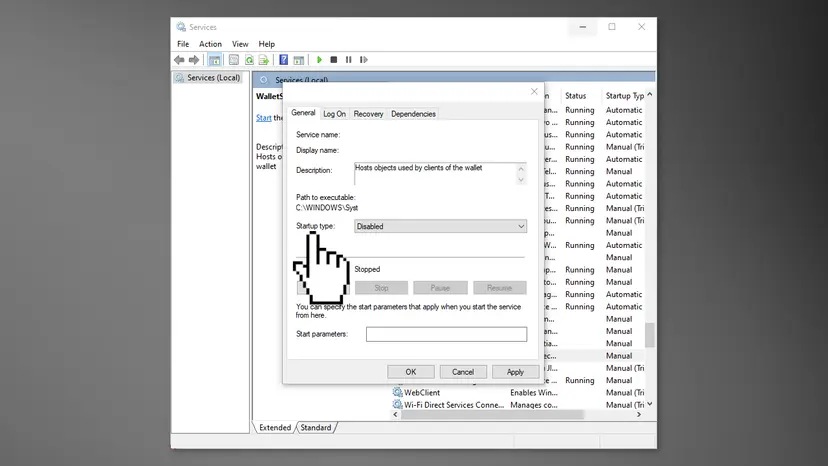Toggle the Show/Hide Console Tree toolbar icon

pos(214,60)
